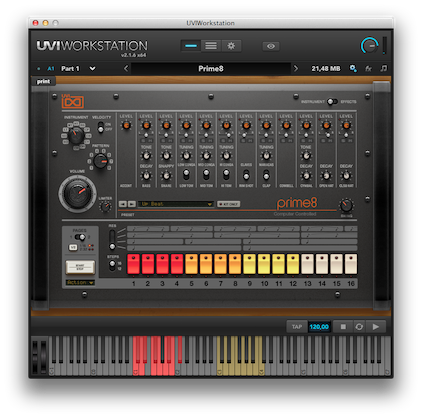This screenshot has height=418, width=422.
Task: Click the Bass Decay knob
Action: (146, 175)
